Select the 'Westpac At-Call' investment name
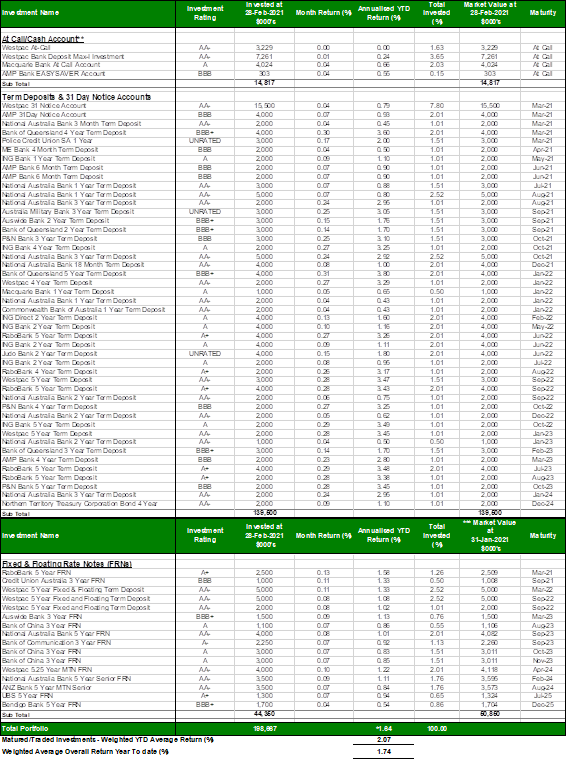The width and height of the screenshot is (567, 760). pyautogui.click(x=26, y=48)
